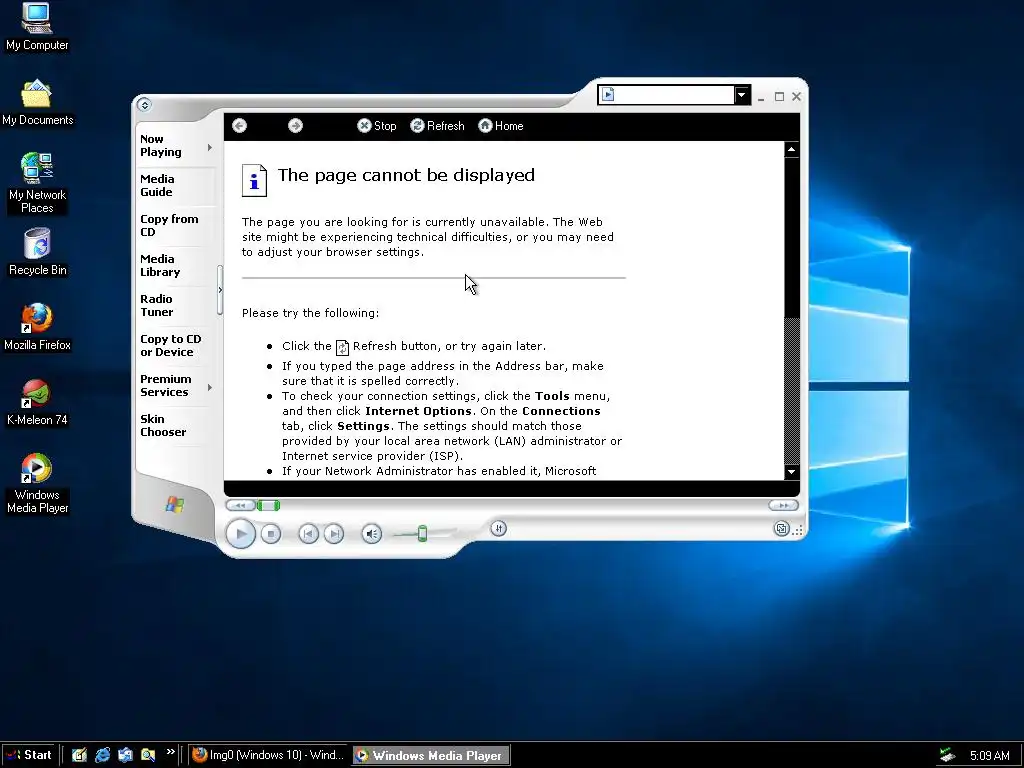Image resolution: width=1024 pixels, height=768 pixels.
Task: Open the Skin Chooser
Action: (x=163, y=425)
